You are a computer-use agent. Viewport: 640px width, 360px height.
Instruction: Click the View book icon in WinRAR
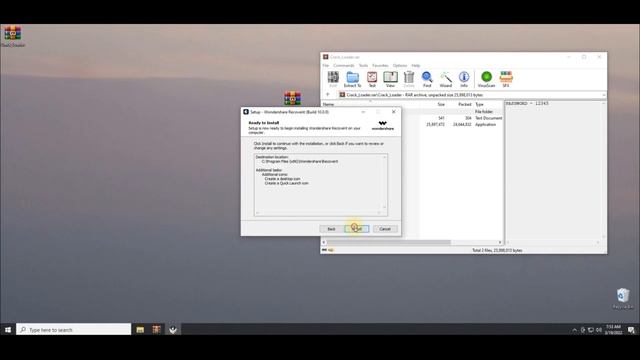tap(390, 79)
